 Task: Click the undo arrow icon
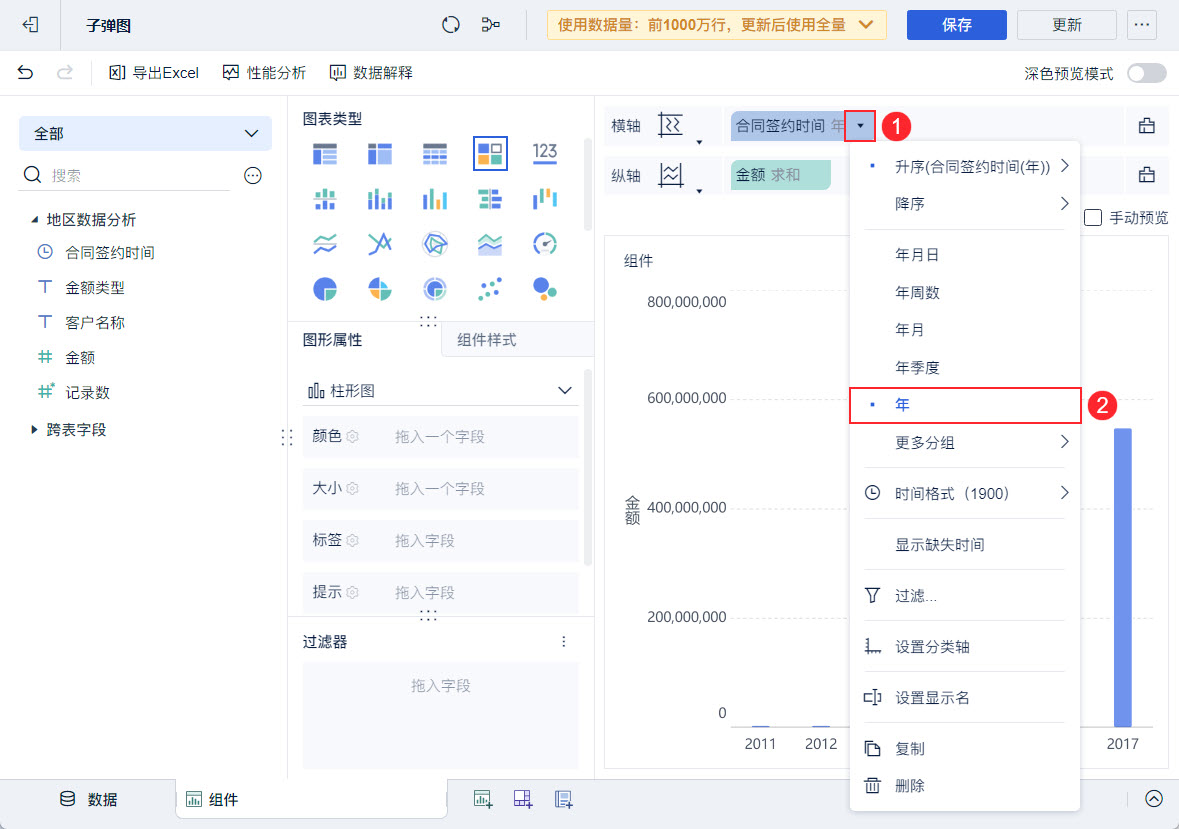[x=26, y=72]
